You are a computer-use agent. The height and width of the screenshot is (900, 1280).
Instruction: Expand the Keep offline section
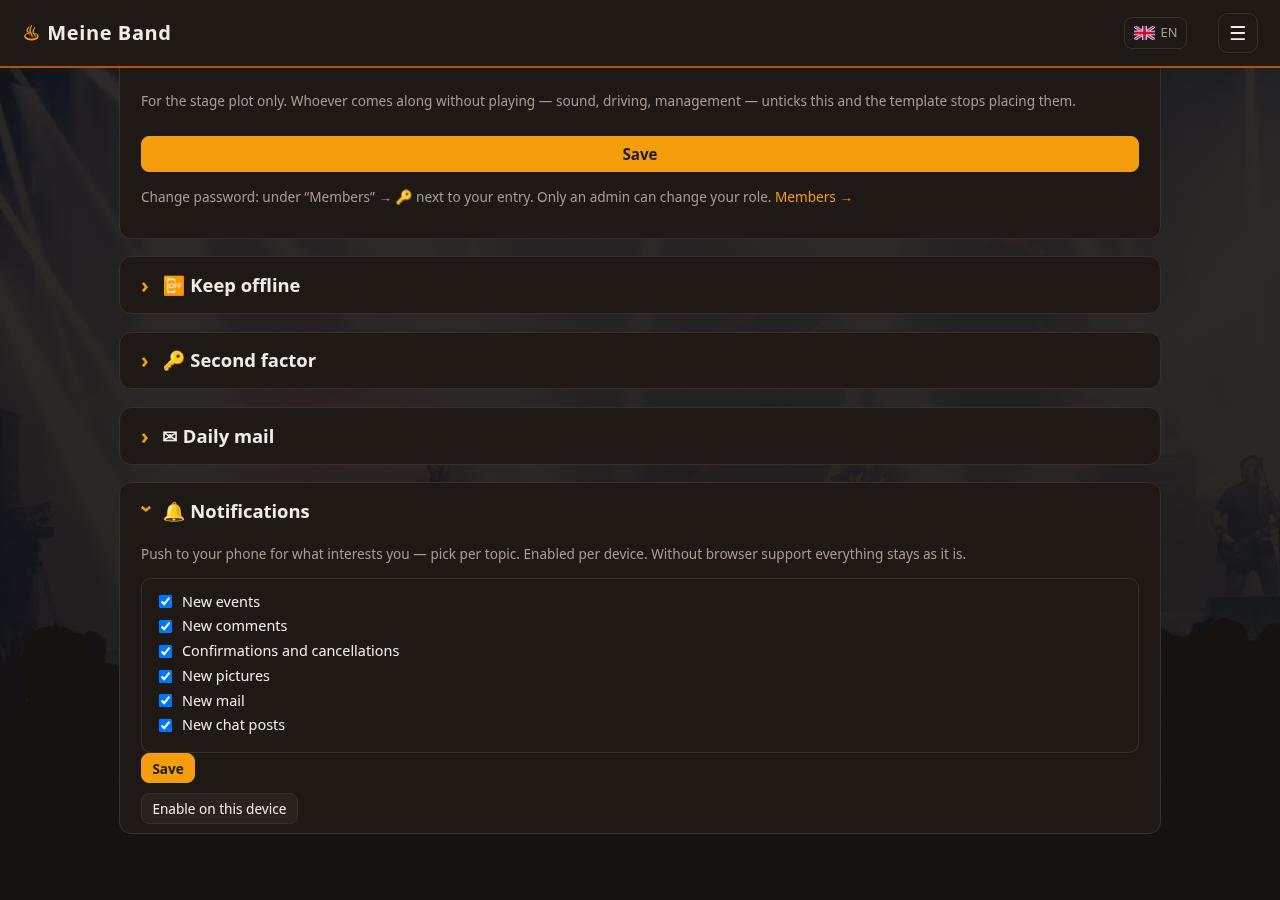point(640,285)
